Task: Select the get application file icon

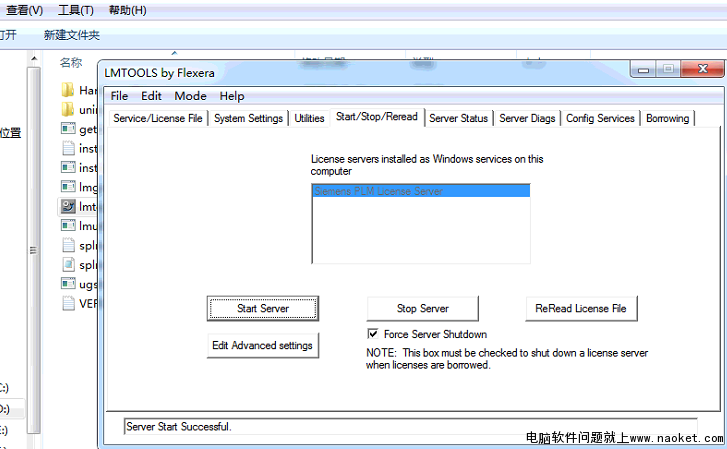Action: (68, 128)
